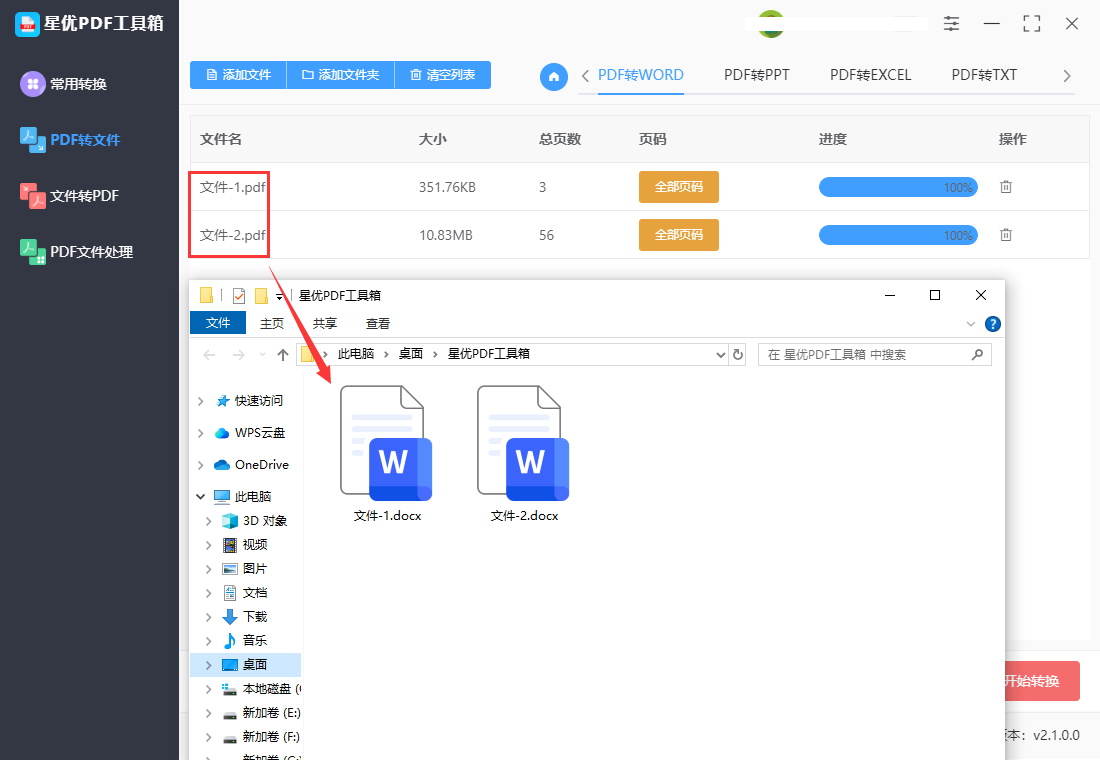Click 全部页码 for 文件-2.pdf
This screenshot has width=1100, height=760.
(x=678, y=234)
